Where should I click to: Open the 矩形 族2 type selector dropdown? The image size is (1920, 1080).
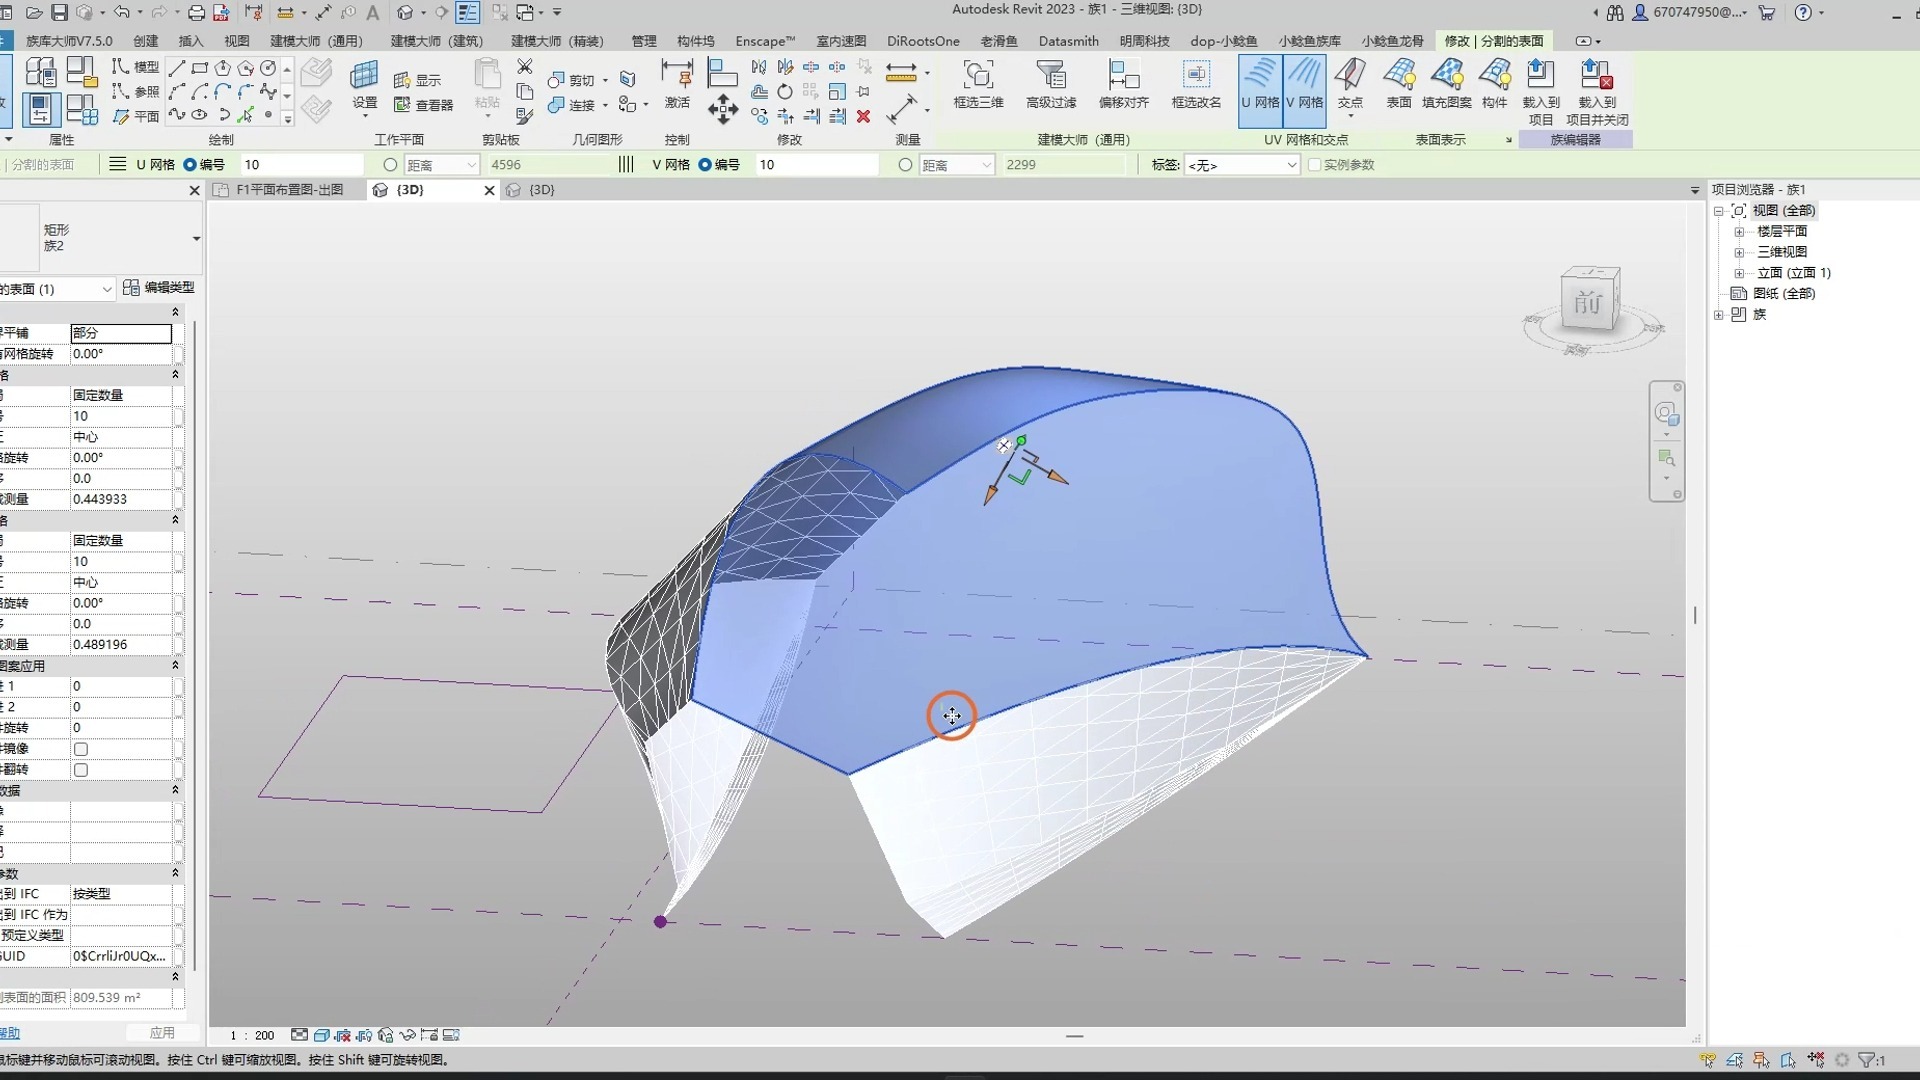[196, 238]
